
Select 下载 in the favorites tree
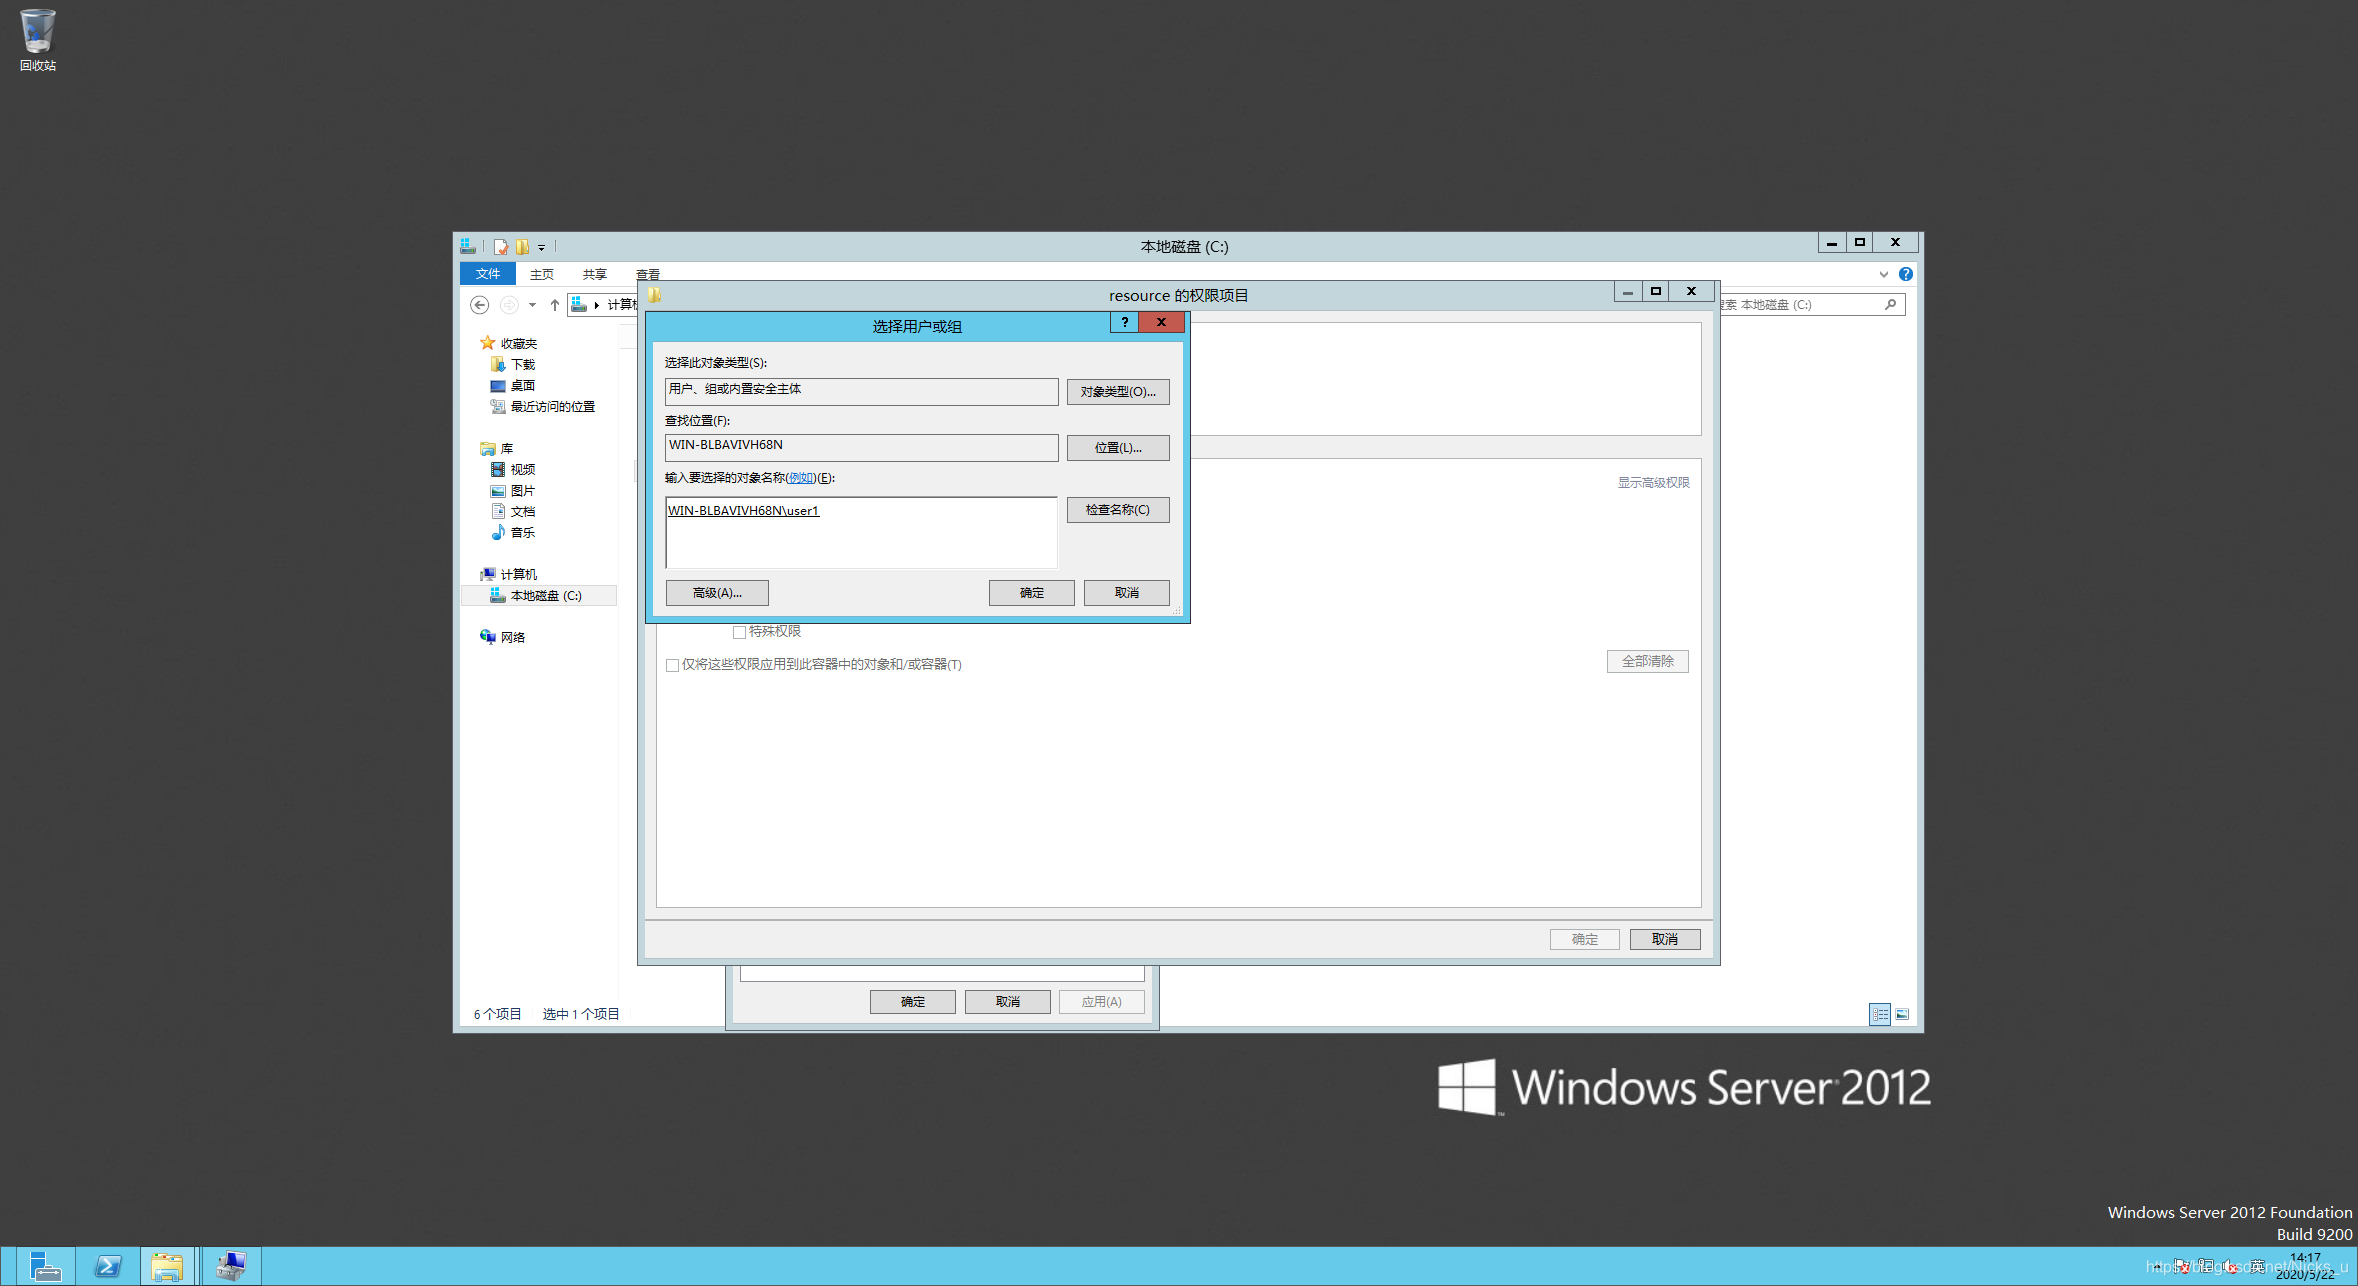[x=523, y=364]
